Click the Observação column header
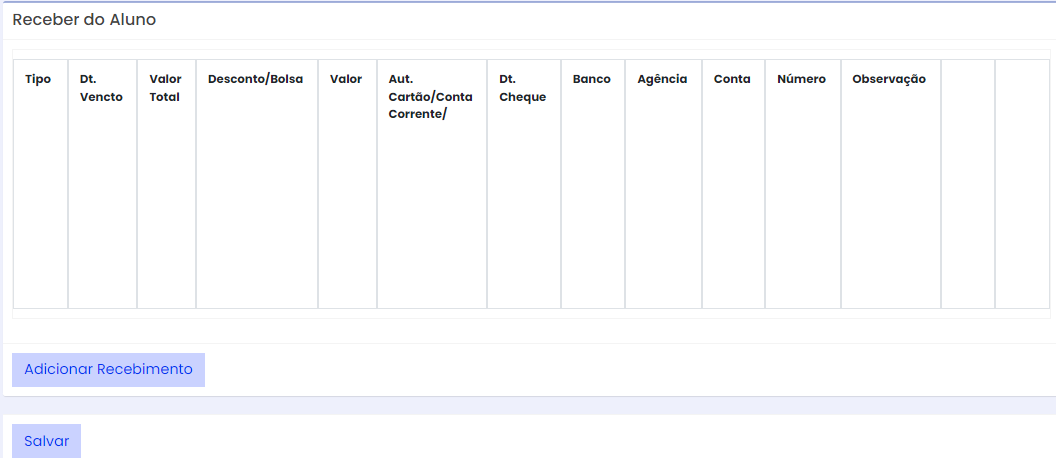 click(889, 79)
